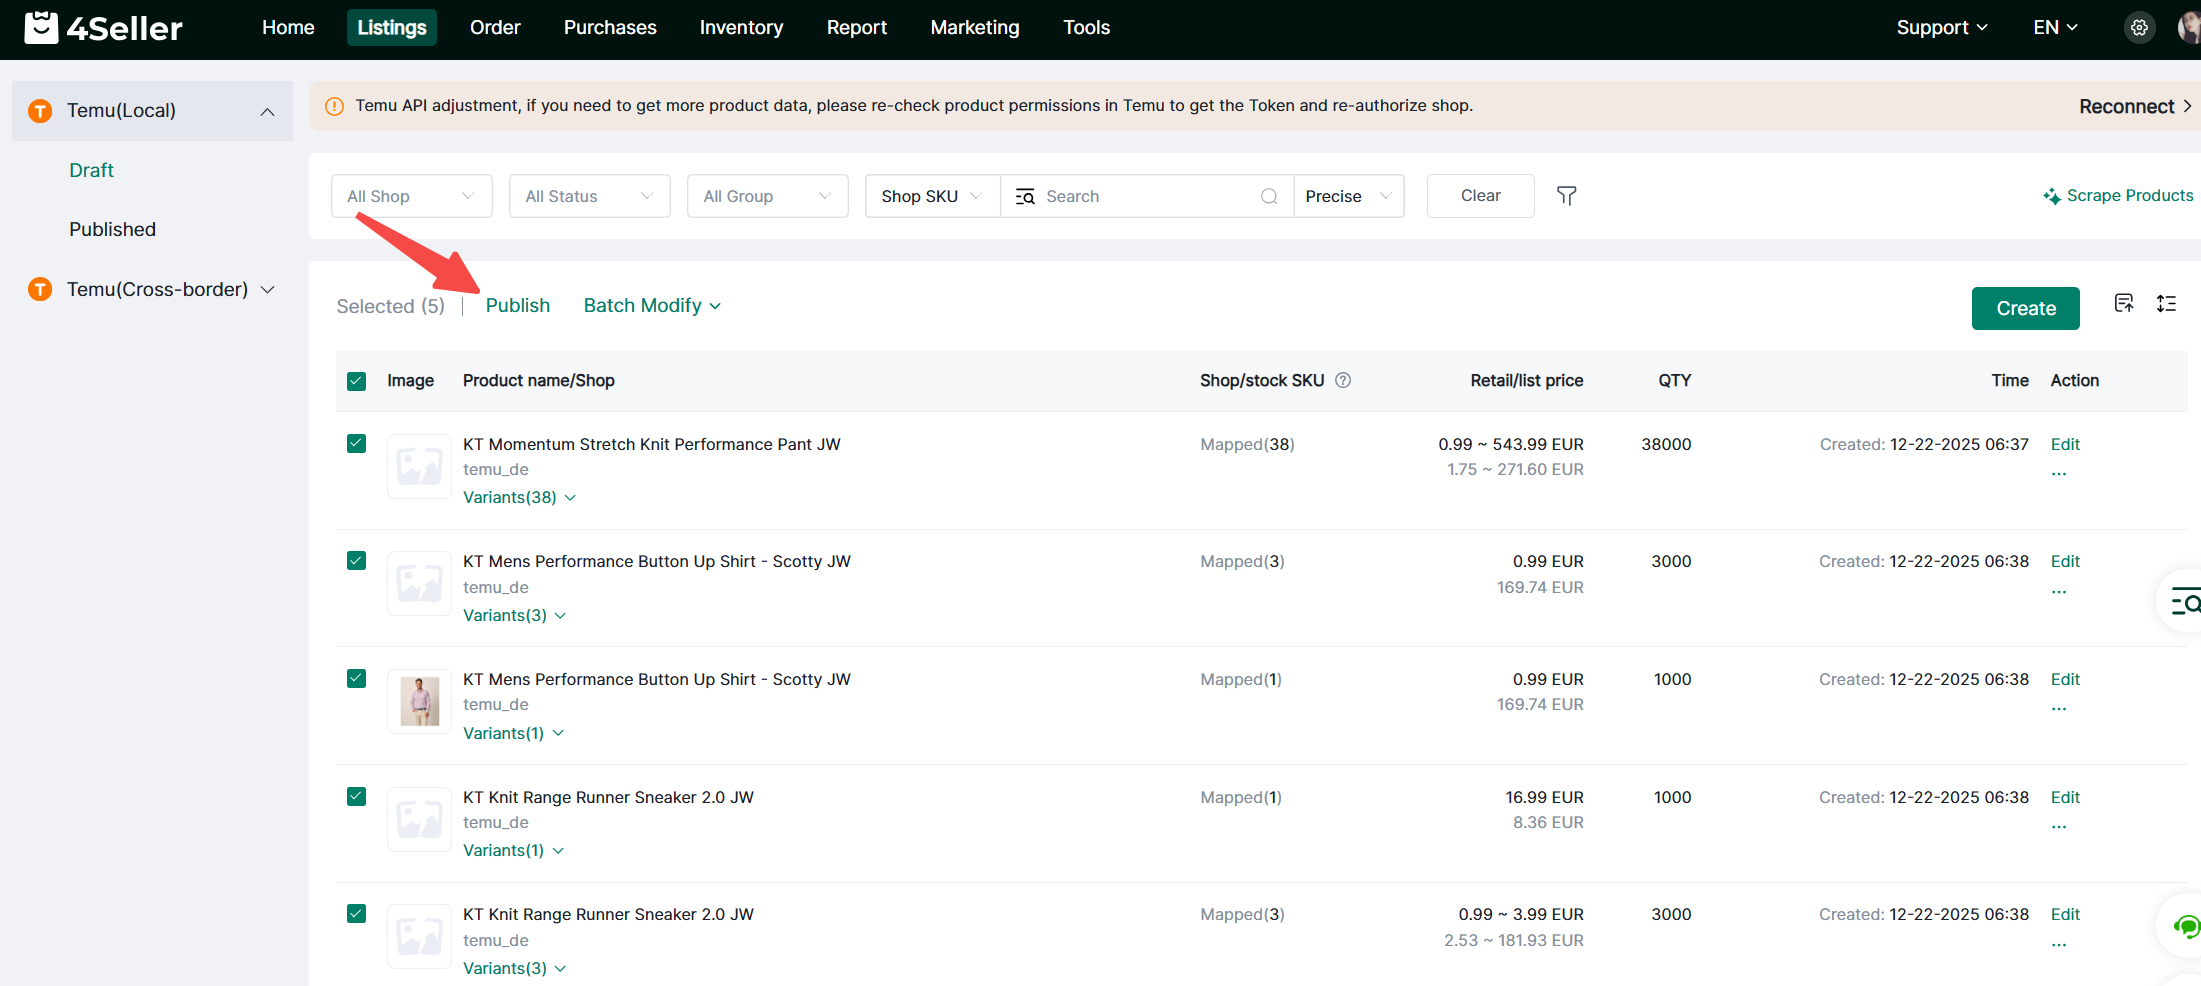2201x986 pixels.
Task: Open the column display settings icon
Action: point(2124,304)
